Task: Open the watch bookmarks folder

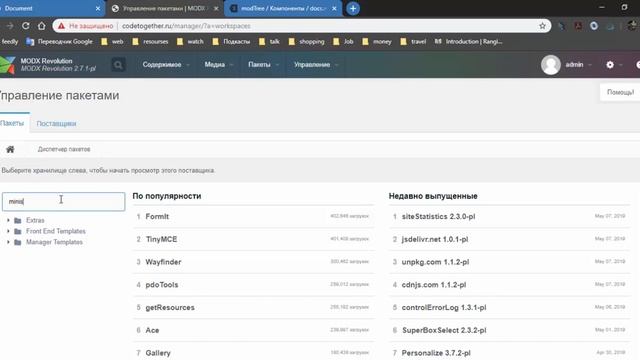Action: pyautogui.click(x=190, y=41)
